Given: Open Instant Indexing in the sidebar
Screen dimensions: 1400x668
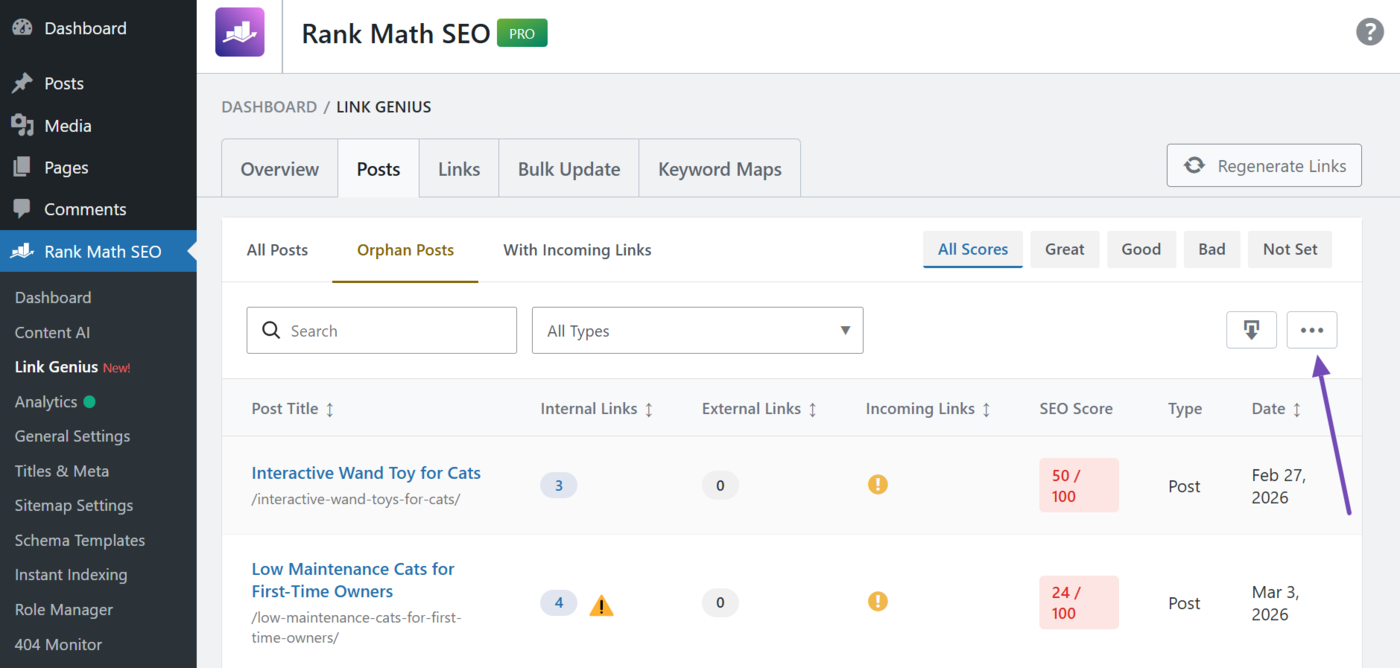Looking at the screenshot, I should click(71, 575).
